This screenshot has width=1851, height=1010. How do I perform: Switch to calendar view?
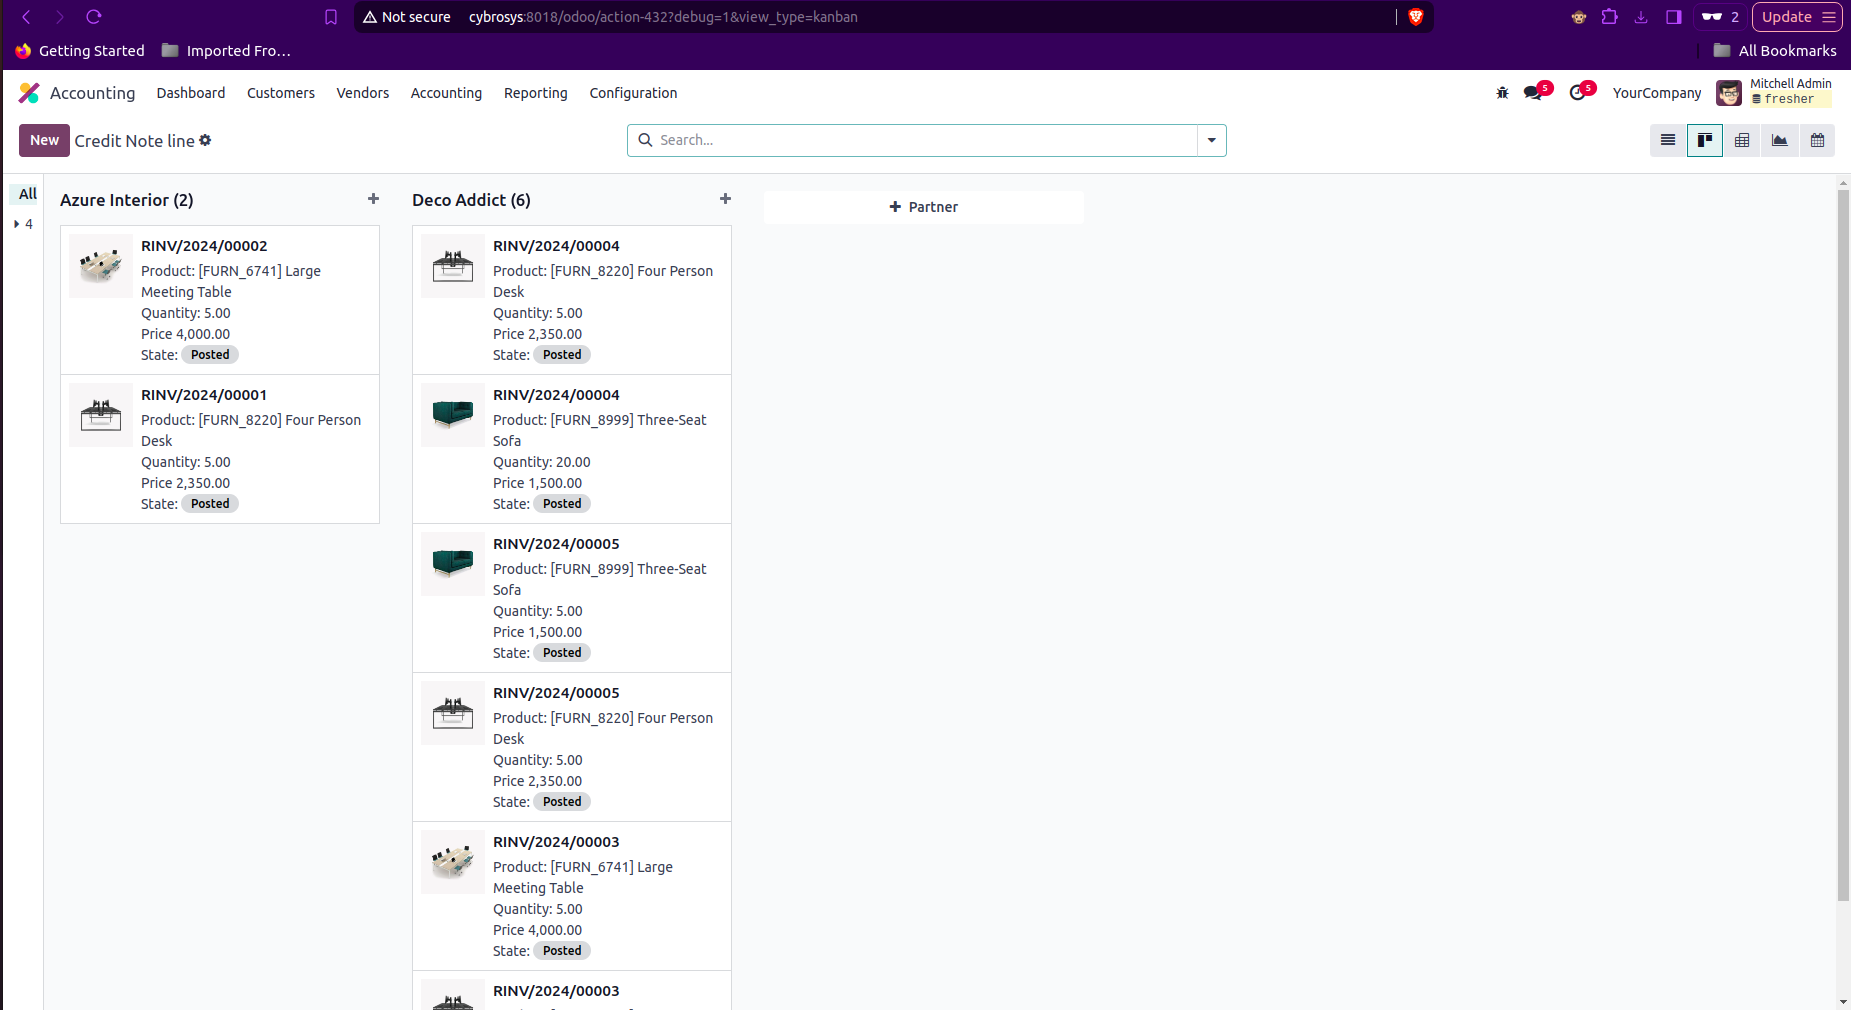point(1817,141)
